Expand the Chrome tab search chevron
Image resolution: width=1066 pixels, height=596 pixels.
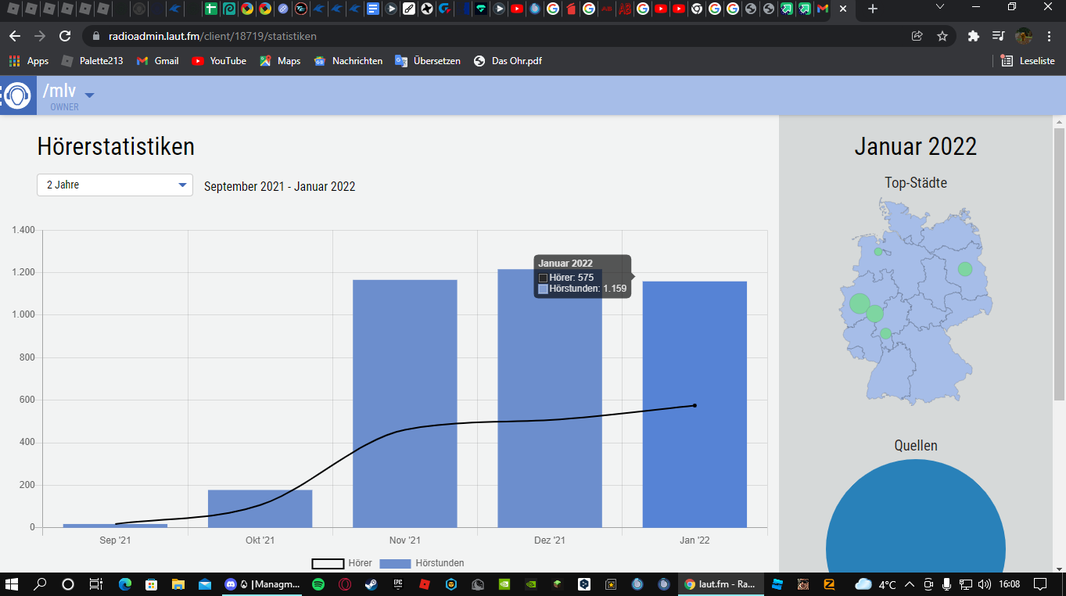940,8
